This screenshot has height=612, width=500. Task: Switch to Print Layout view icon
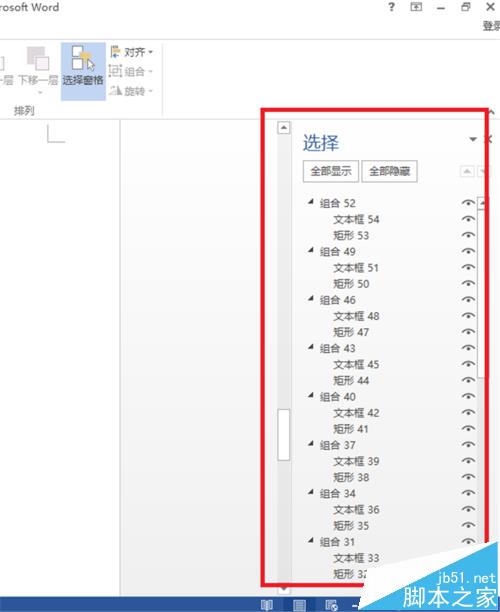(299, 605)
